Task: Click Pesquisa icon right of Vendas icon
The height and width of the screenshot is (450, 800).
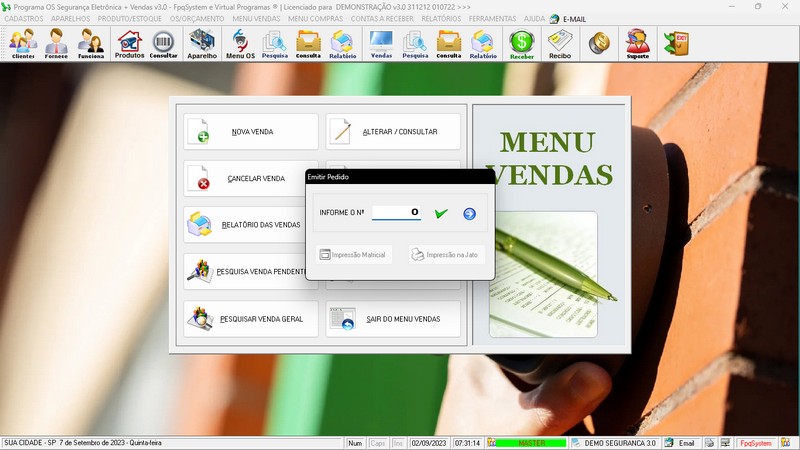Action: point(415,44)
